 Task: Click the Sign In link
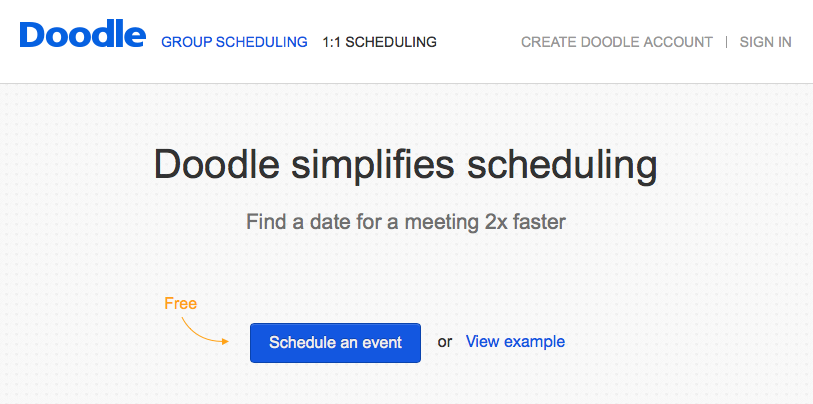(765, 42)
